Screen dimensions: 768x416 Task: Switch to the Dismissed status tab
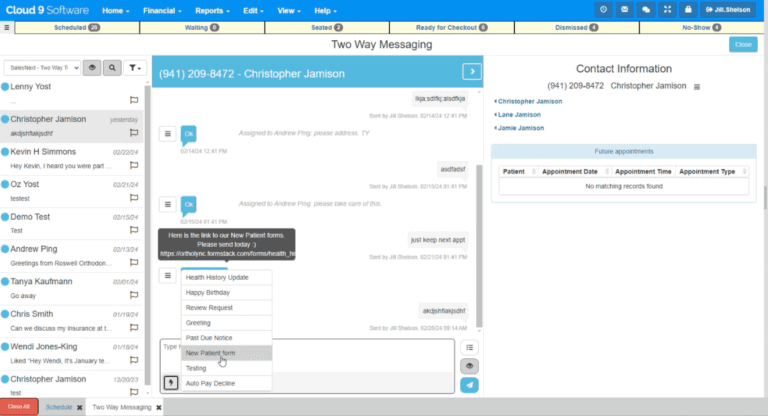coord(576,27)
